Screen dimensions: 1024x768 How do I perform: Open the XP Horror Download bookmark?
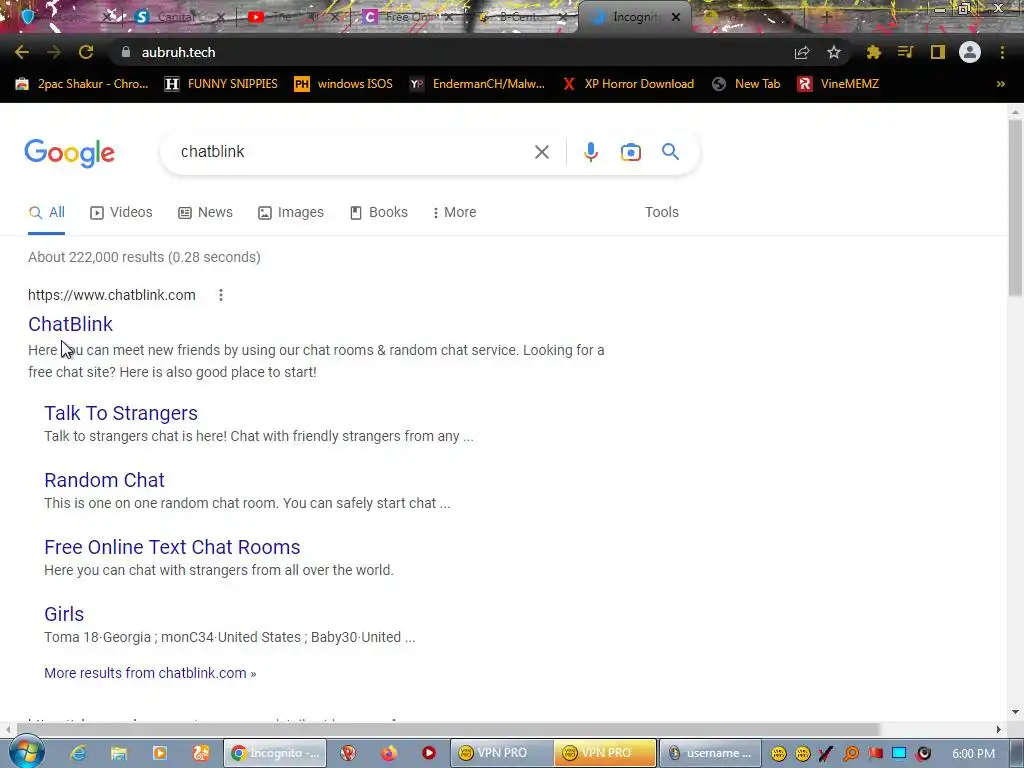tap(628, 84)
